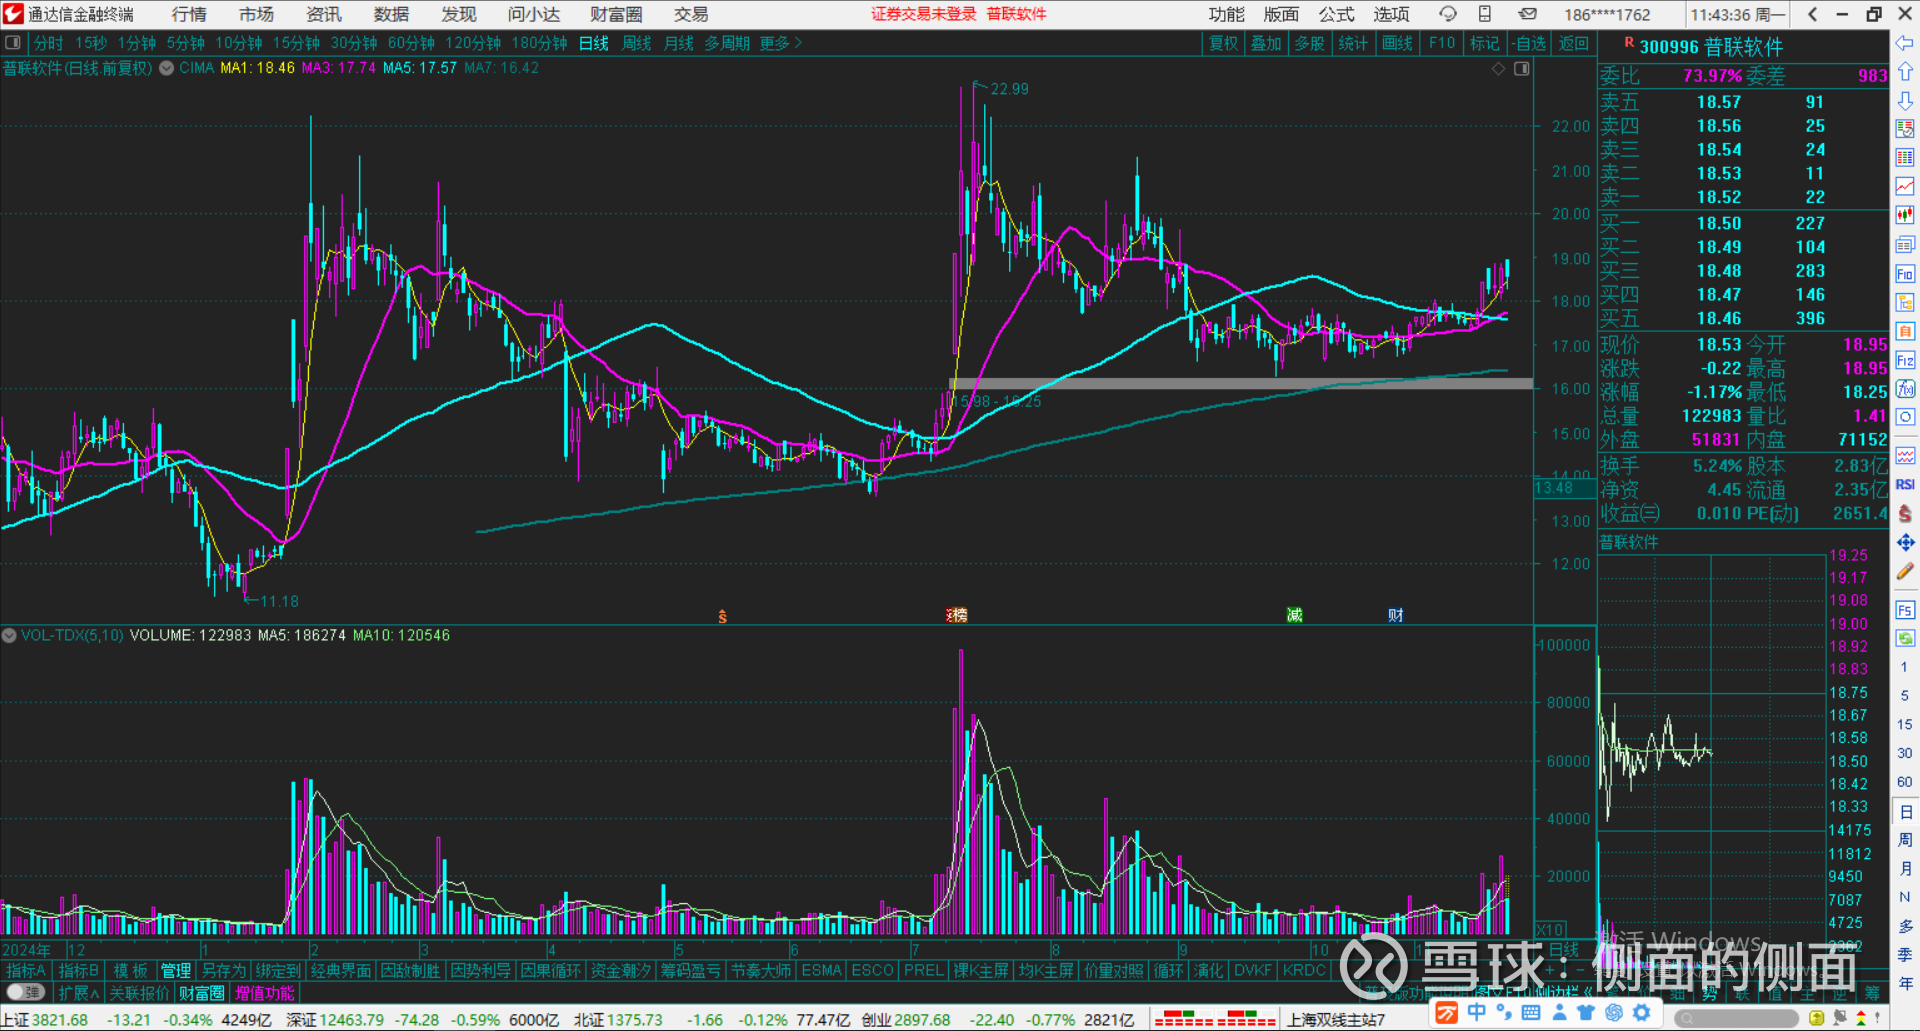Open the colored quote table icon in sidebar
The image size is (1920, 1031).
pos(1905,129)
